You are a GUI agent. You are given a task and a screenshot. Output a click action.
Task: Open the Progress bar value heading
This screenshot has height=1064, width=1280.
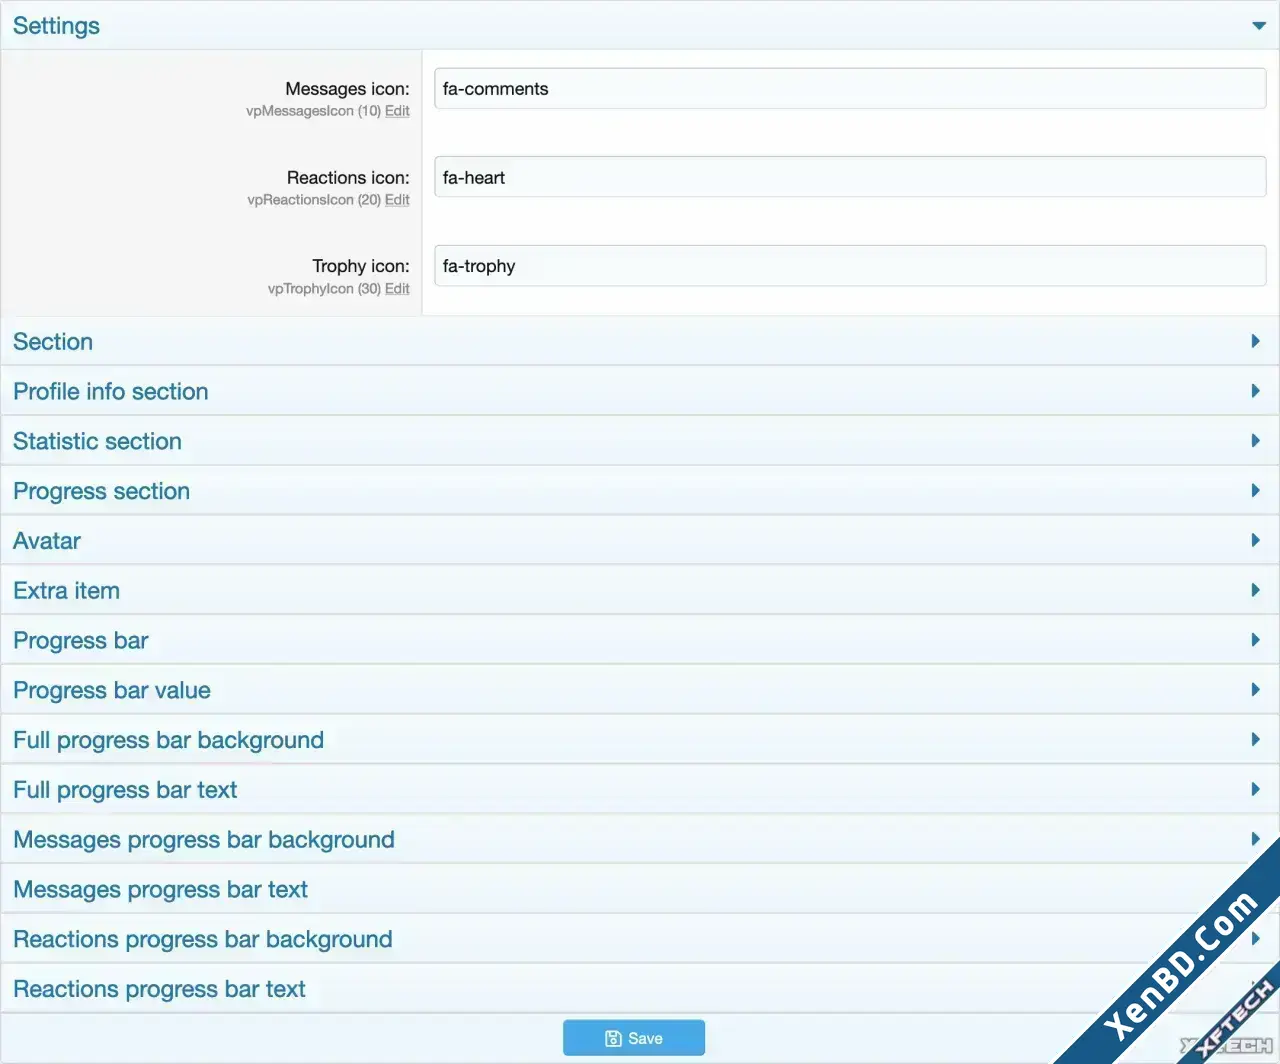[x=112, y=690]
